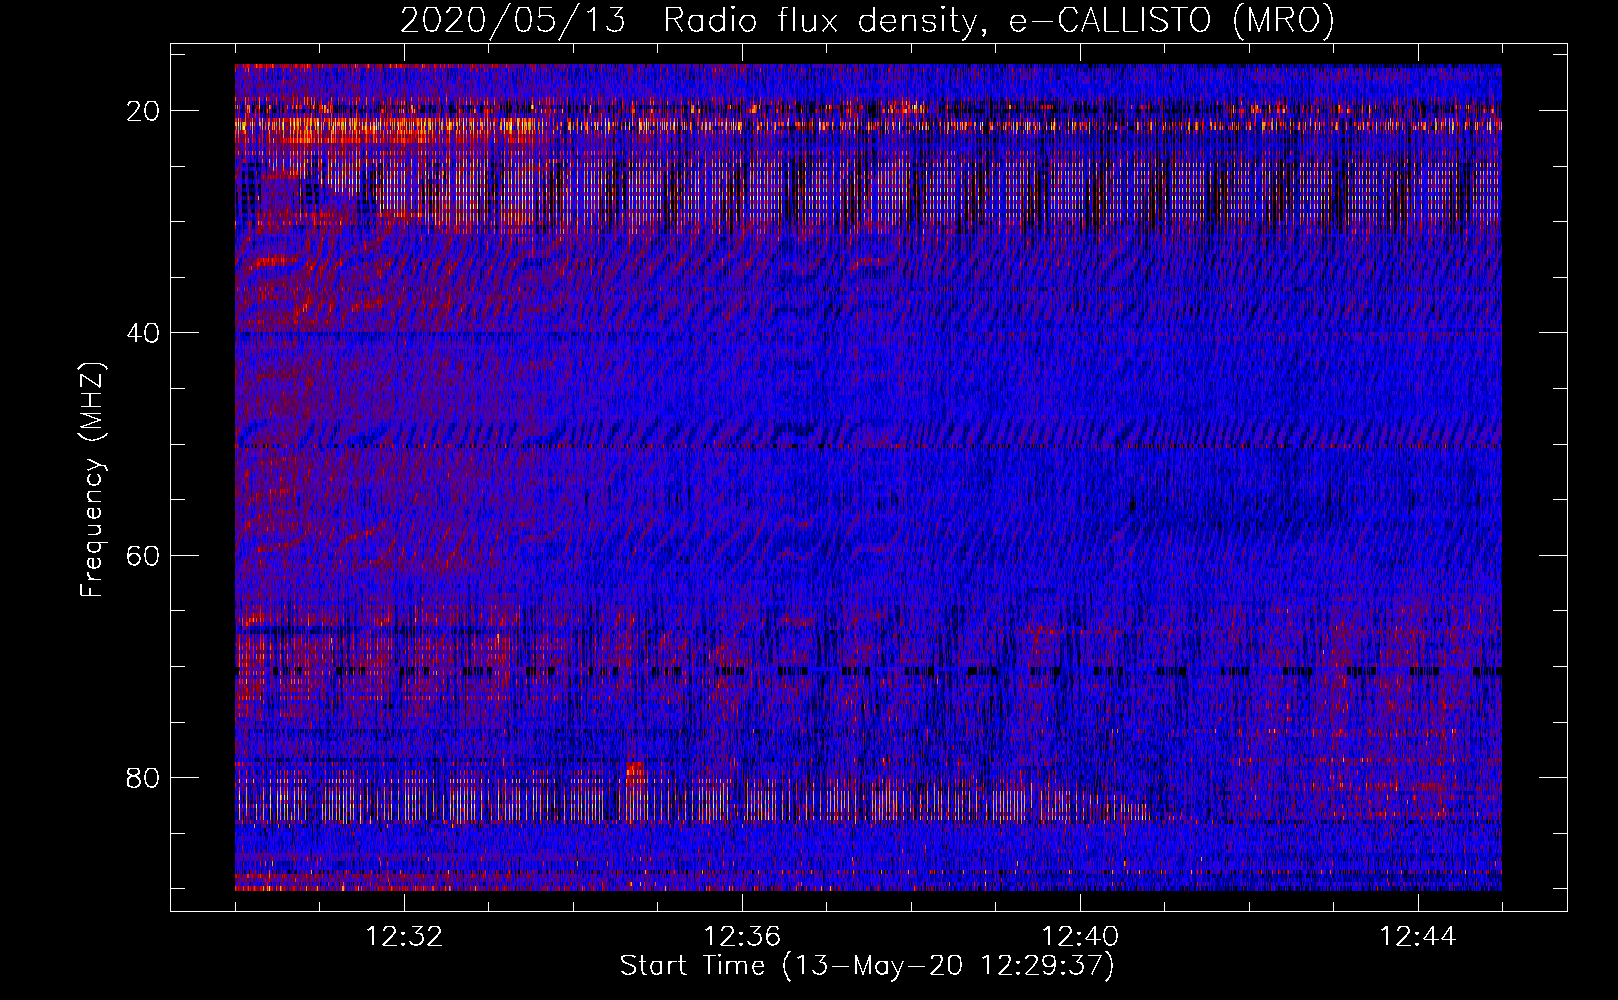Click the 12:36 time tick label
The height and width of the screenshot is (1000, 1618).
[x=742, y=937]
